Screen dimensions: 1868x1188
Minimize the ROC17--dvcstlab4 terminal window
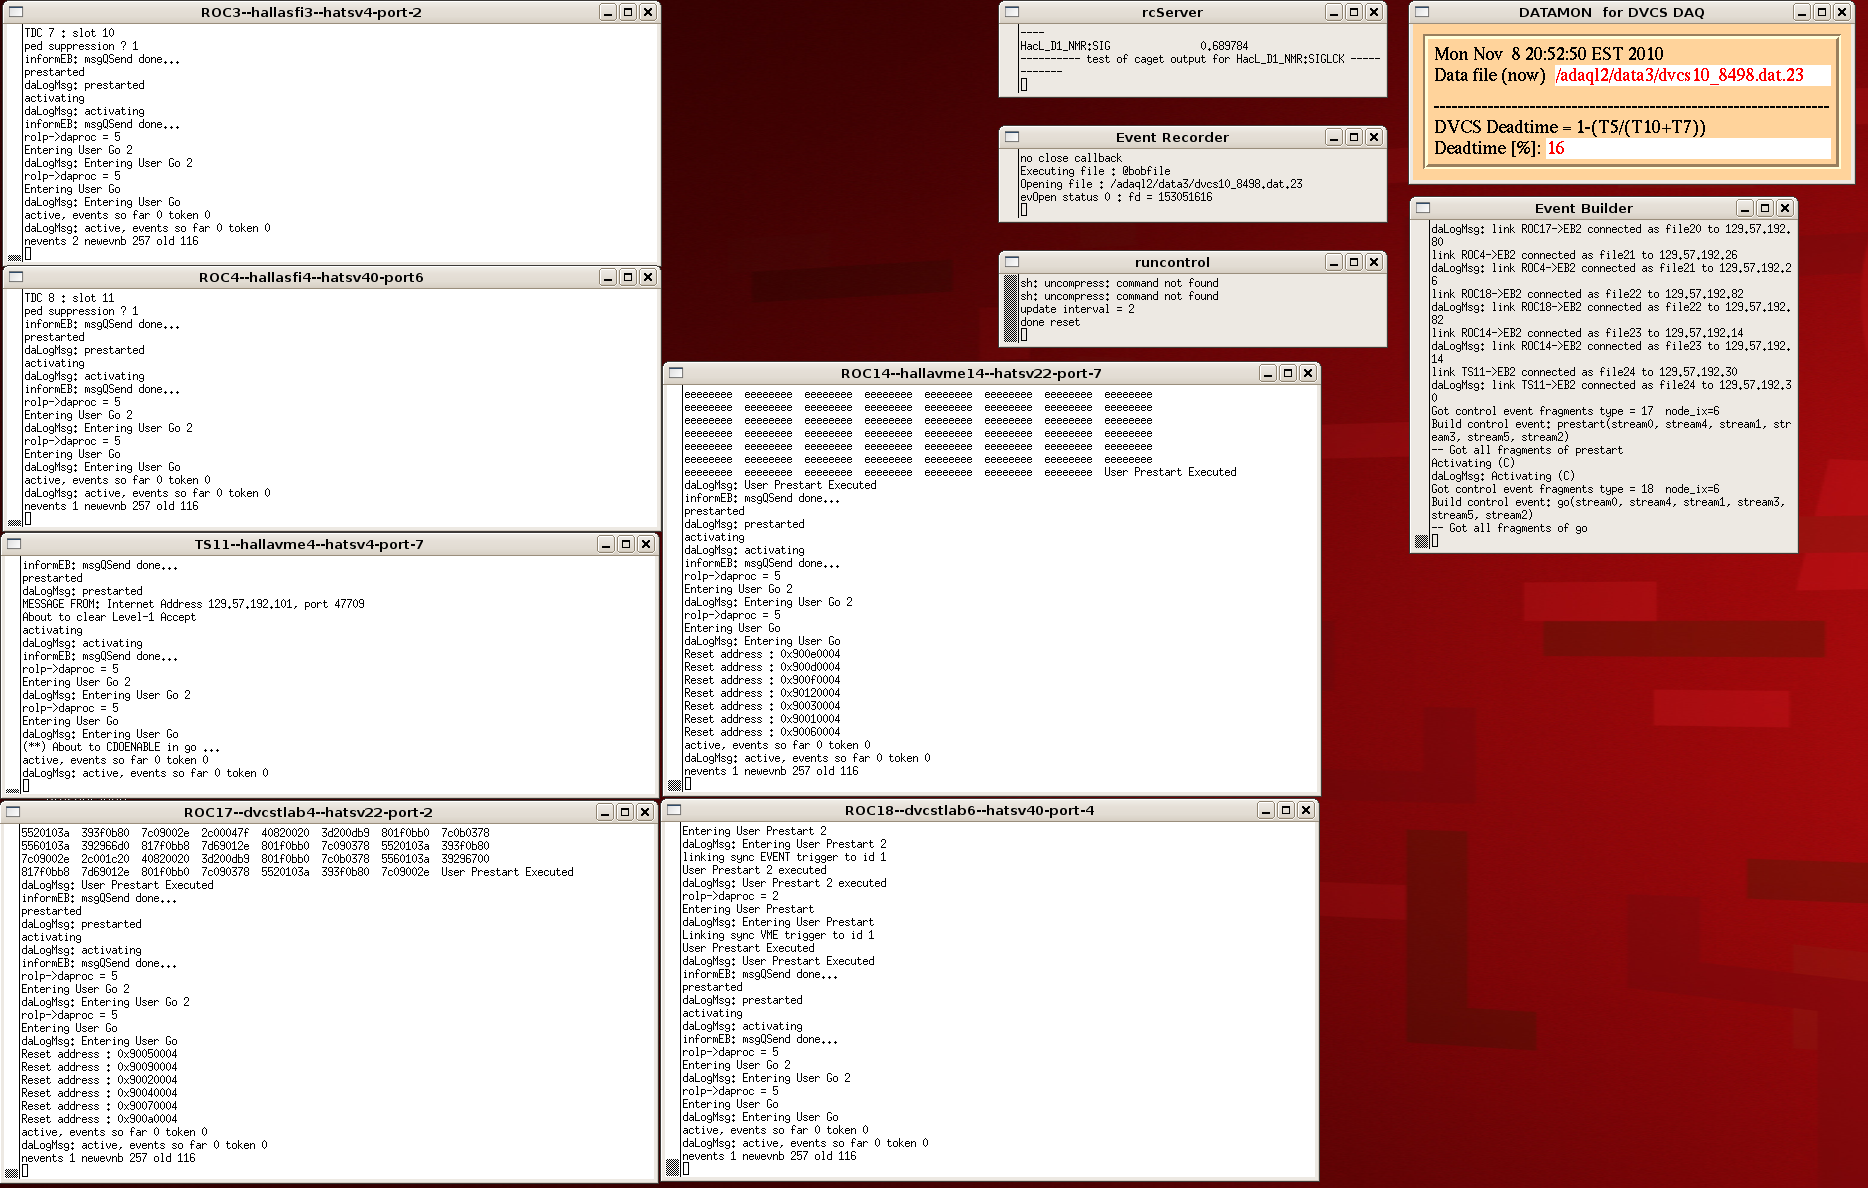click(x=605, y=812)
